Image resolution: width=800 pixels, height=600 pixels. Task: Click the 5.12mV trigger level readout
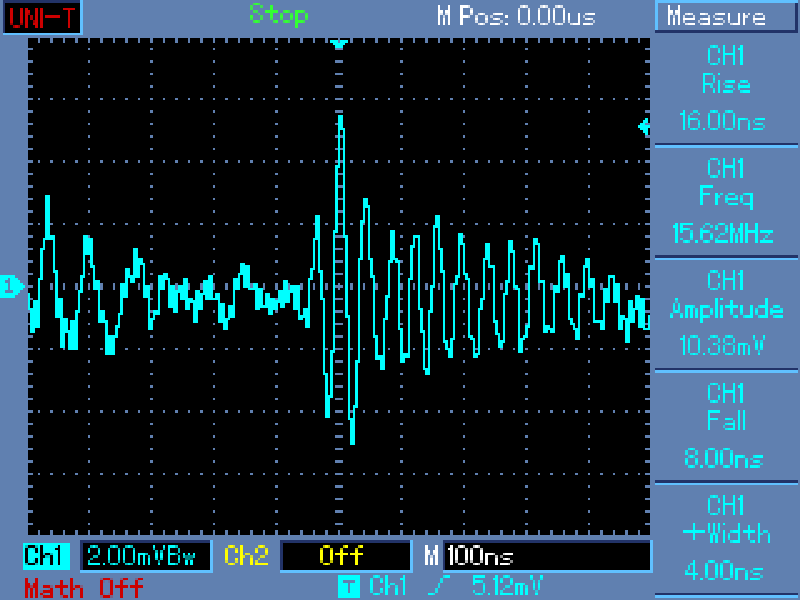click(x=508, y=586)
